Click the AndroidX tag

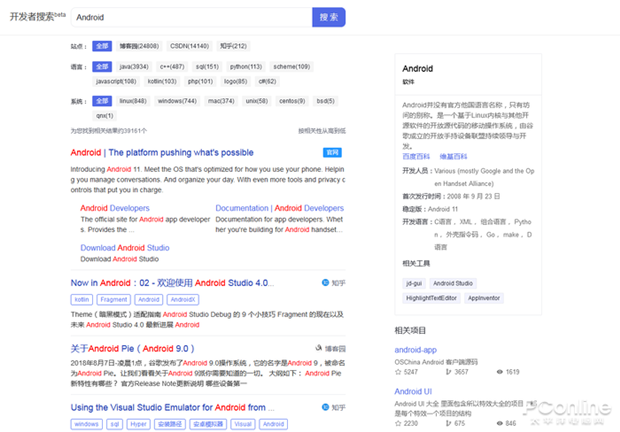pos(183,300)
